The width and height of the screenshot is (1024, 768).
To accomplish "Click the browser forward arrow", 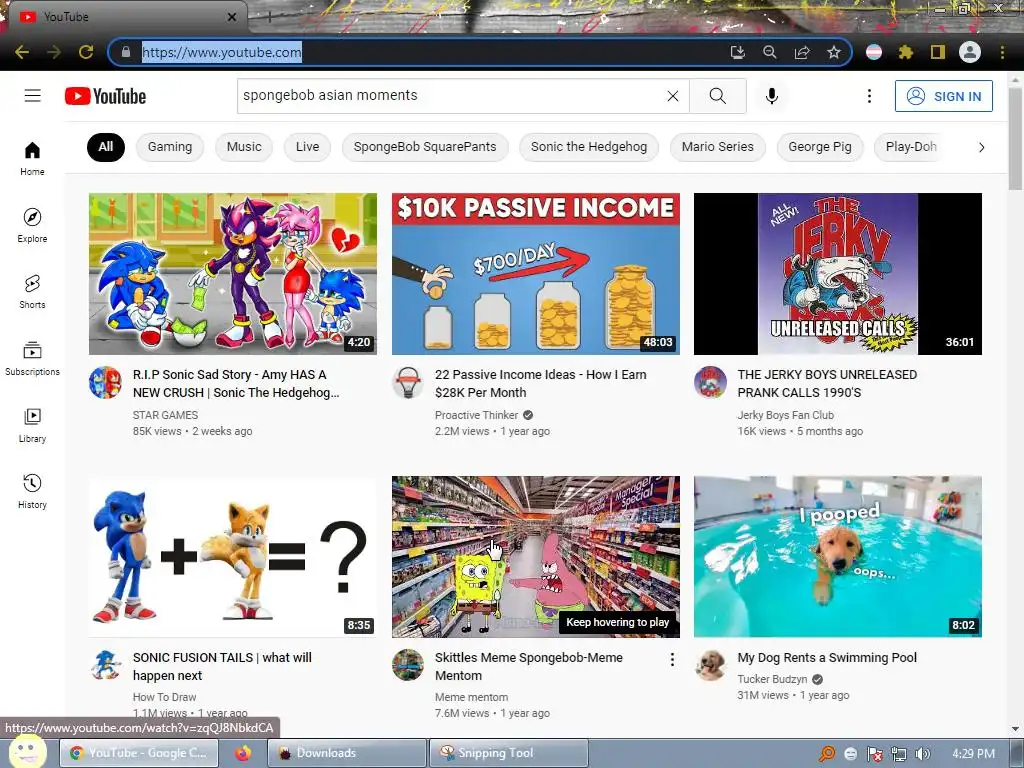I will pos(54,52).
